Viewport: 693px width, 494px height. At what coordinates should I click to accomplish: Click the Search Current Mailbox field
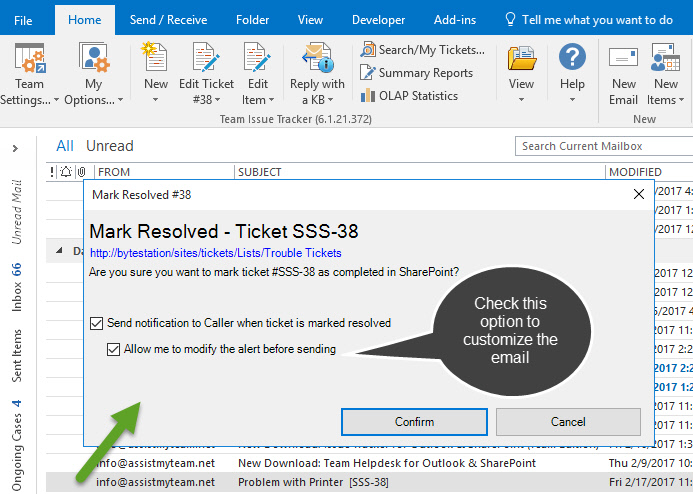[604, 147]
